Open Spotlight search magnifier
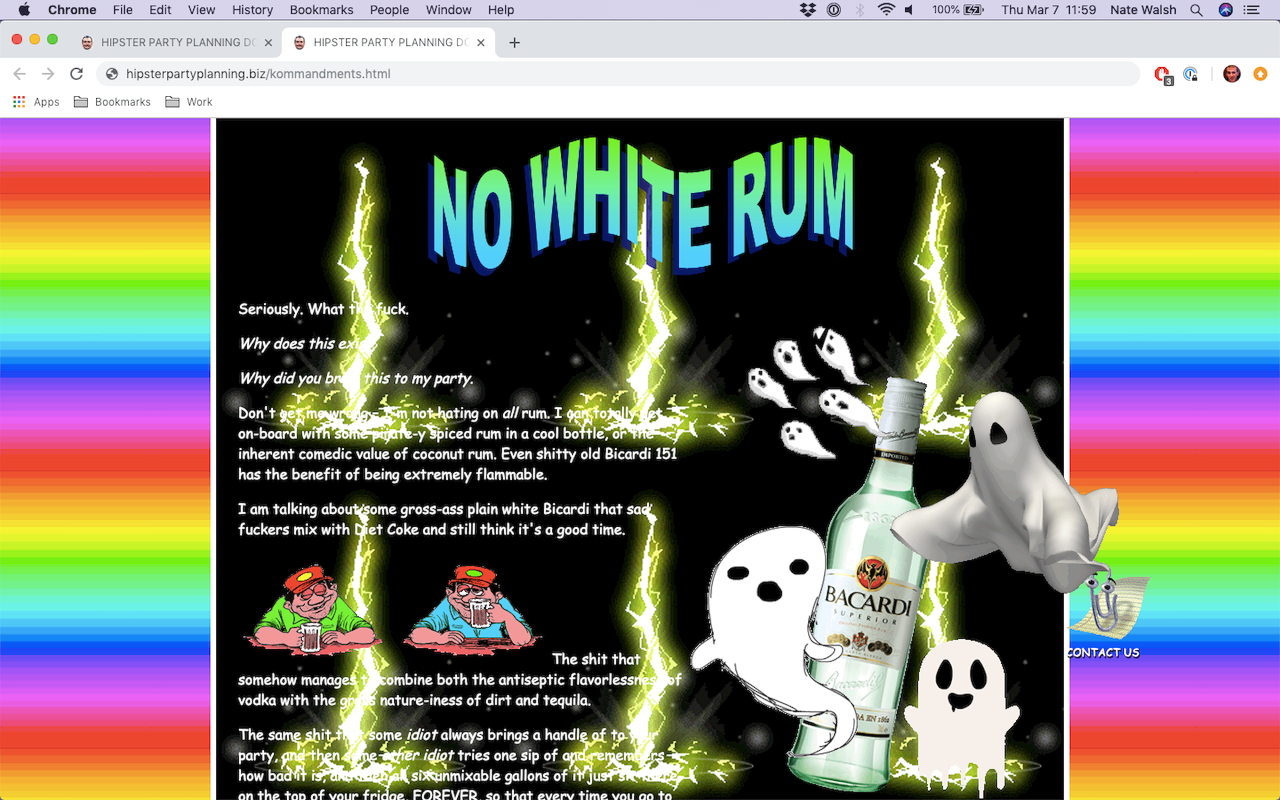 coord(1197,10)
